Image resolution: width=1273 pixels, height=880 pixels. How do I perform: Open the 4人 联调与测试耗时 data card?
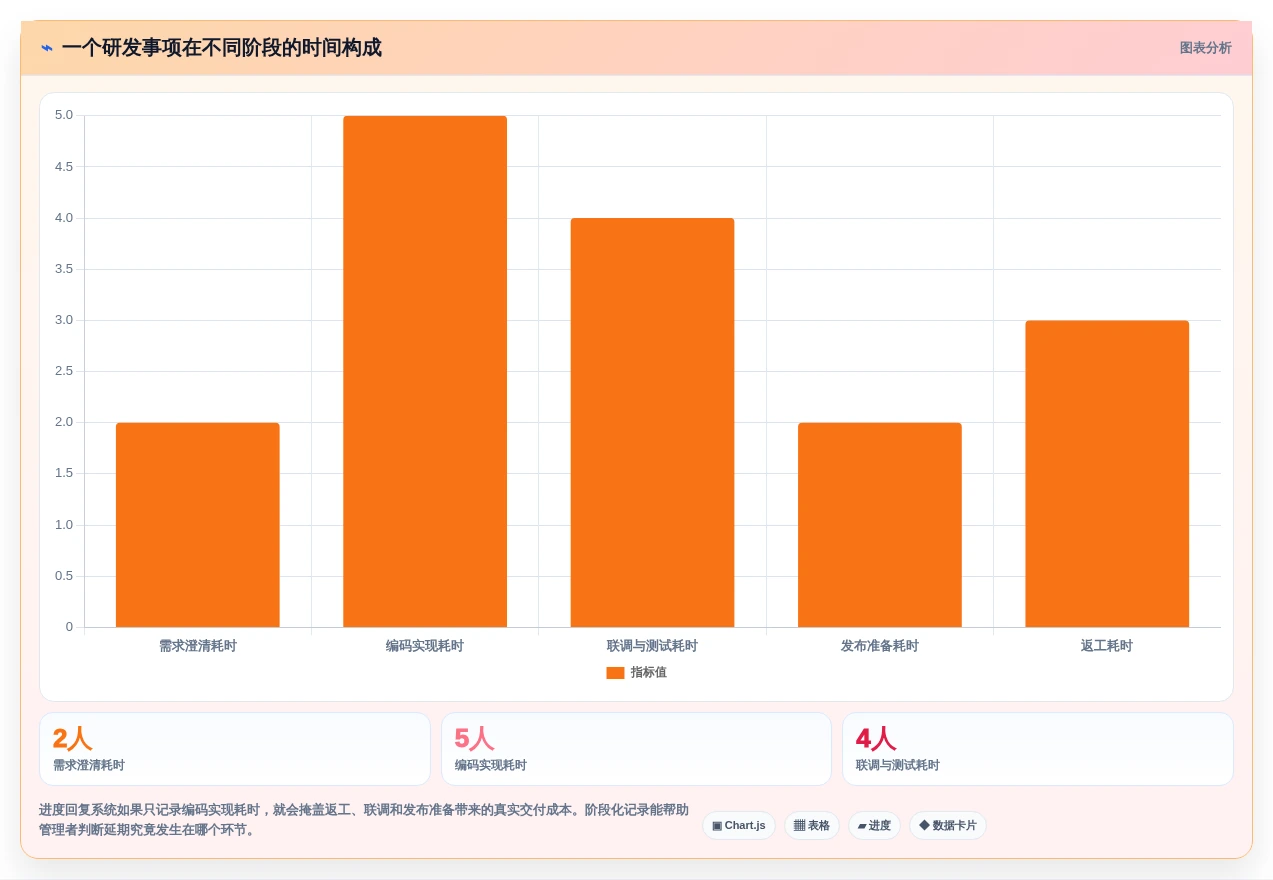1038,749
